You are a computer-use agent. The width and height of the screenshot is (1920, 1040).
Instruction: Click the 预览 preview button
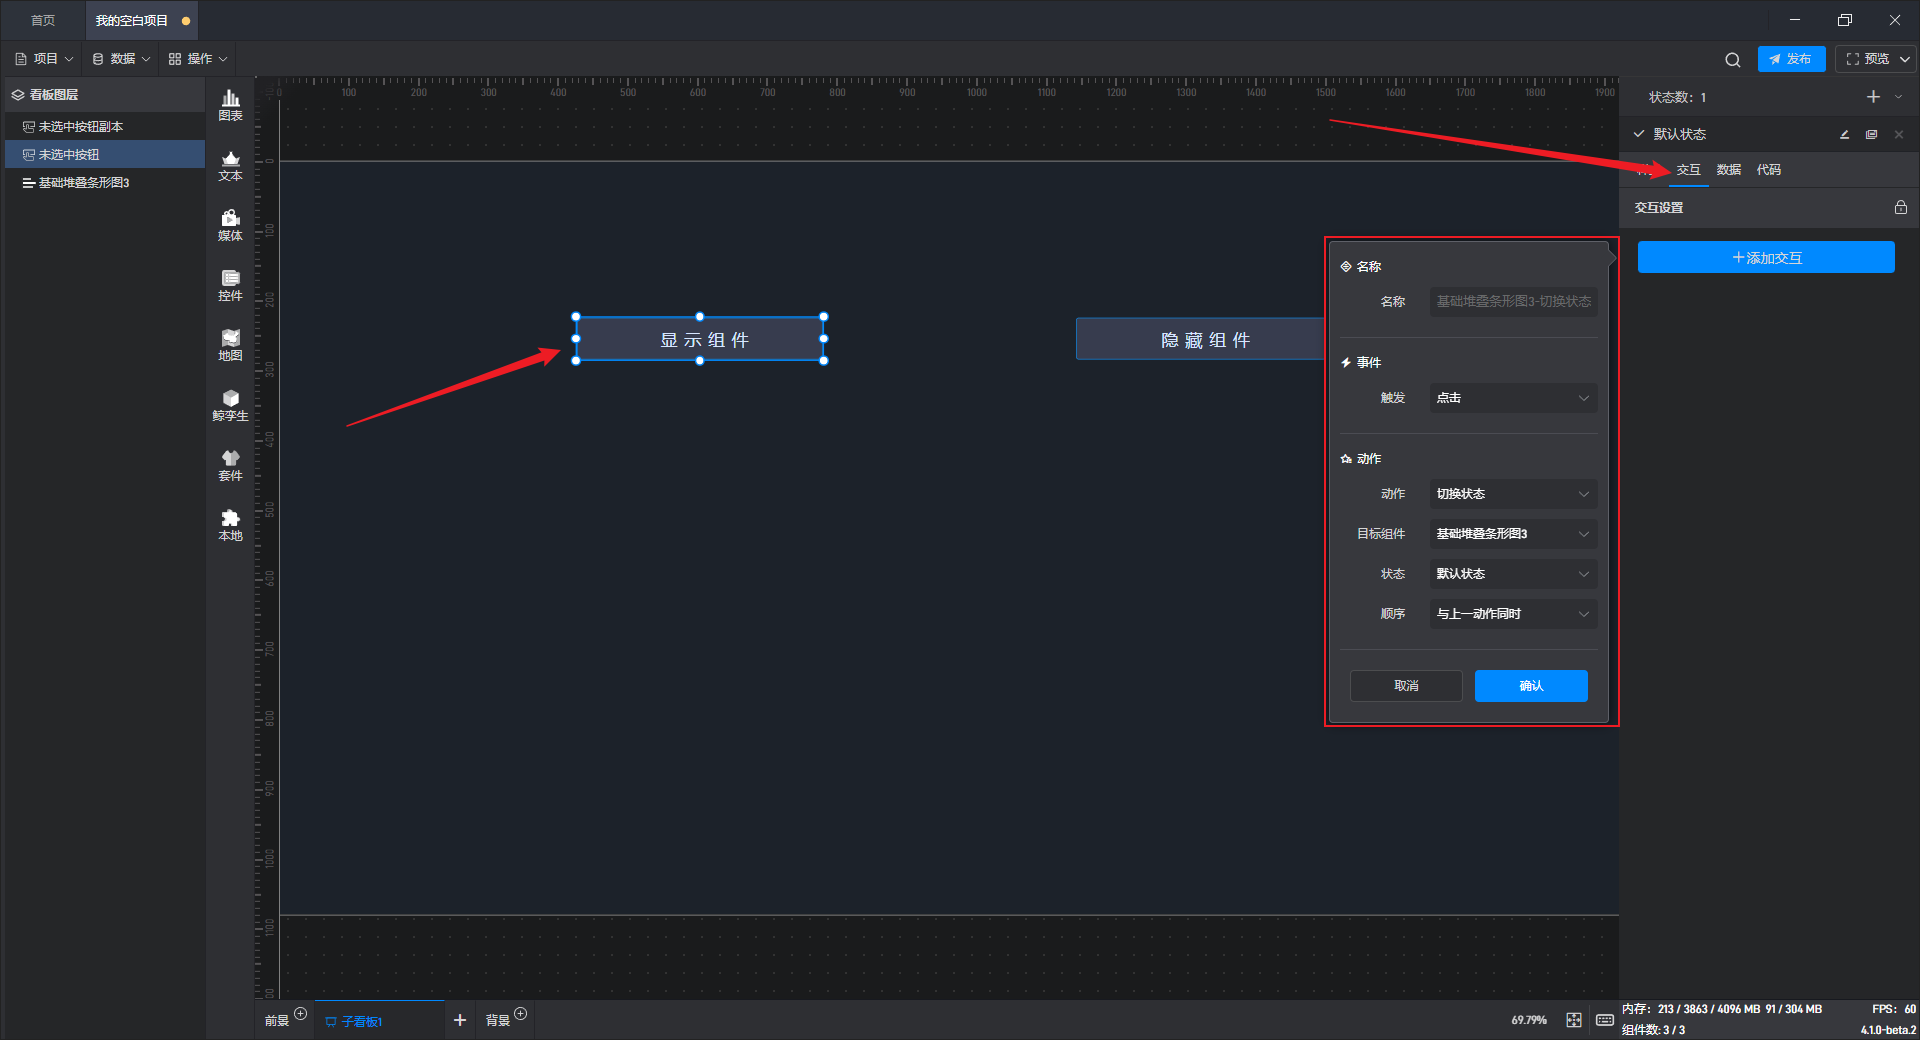[1868, 59]
